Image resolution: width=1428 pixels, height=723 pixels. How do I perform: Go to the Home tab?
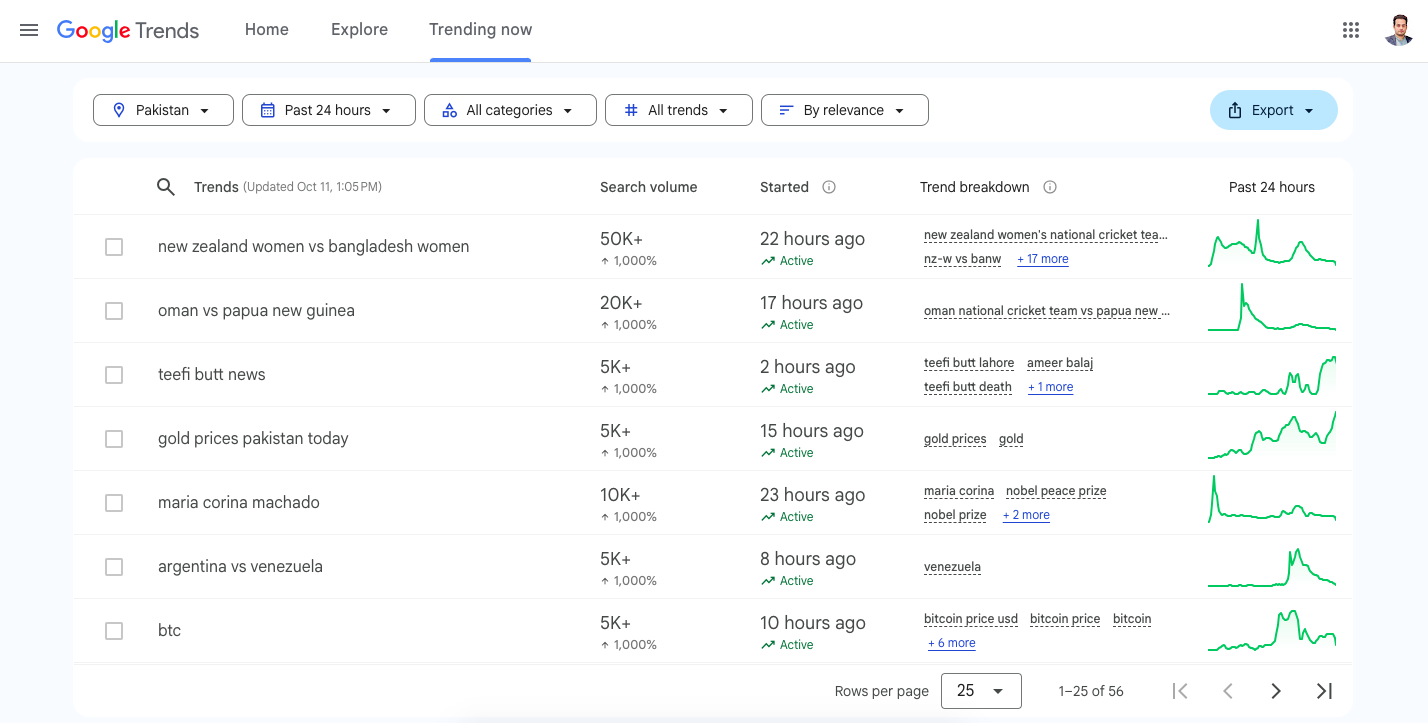tap(267, 30)
